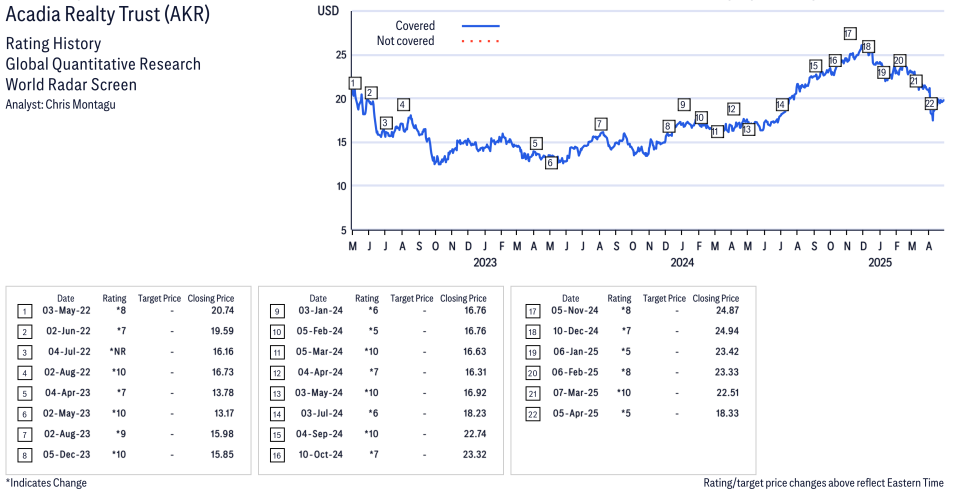This screenshot has height=489, width=955.
Task: Click the date cell 02-Aug-23
Action: [67, 434]
